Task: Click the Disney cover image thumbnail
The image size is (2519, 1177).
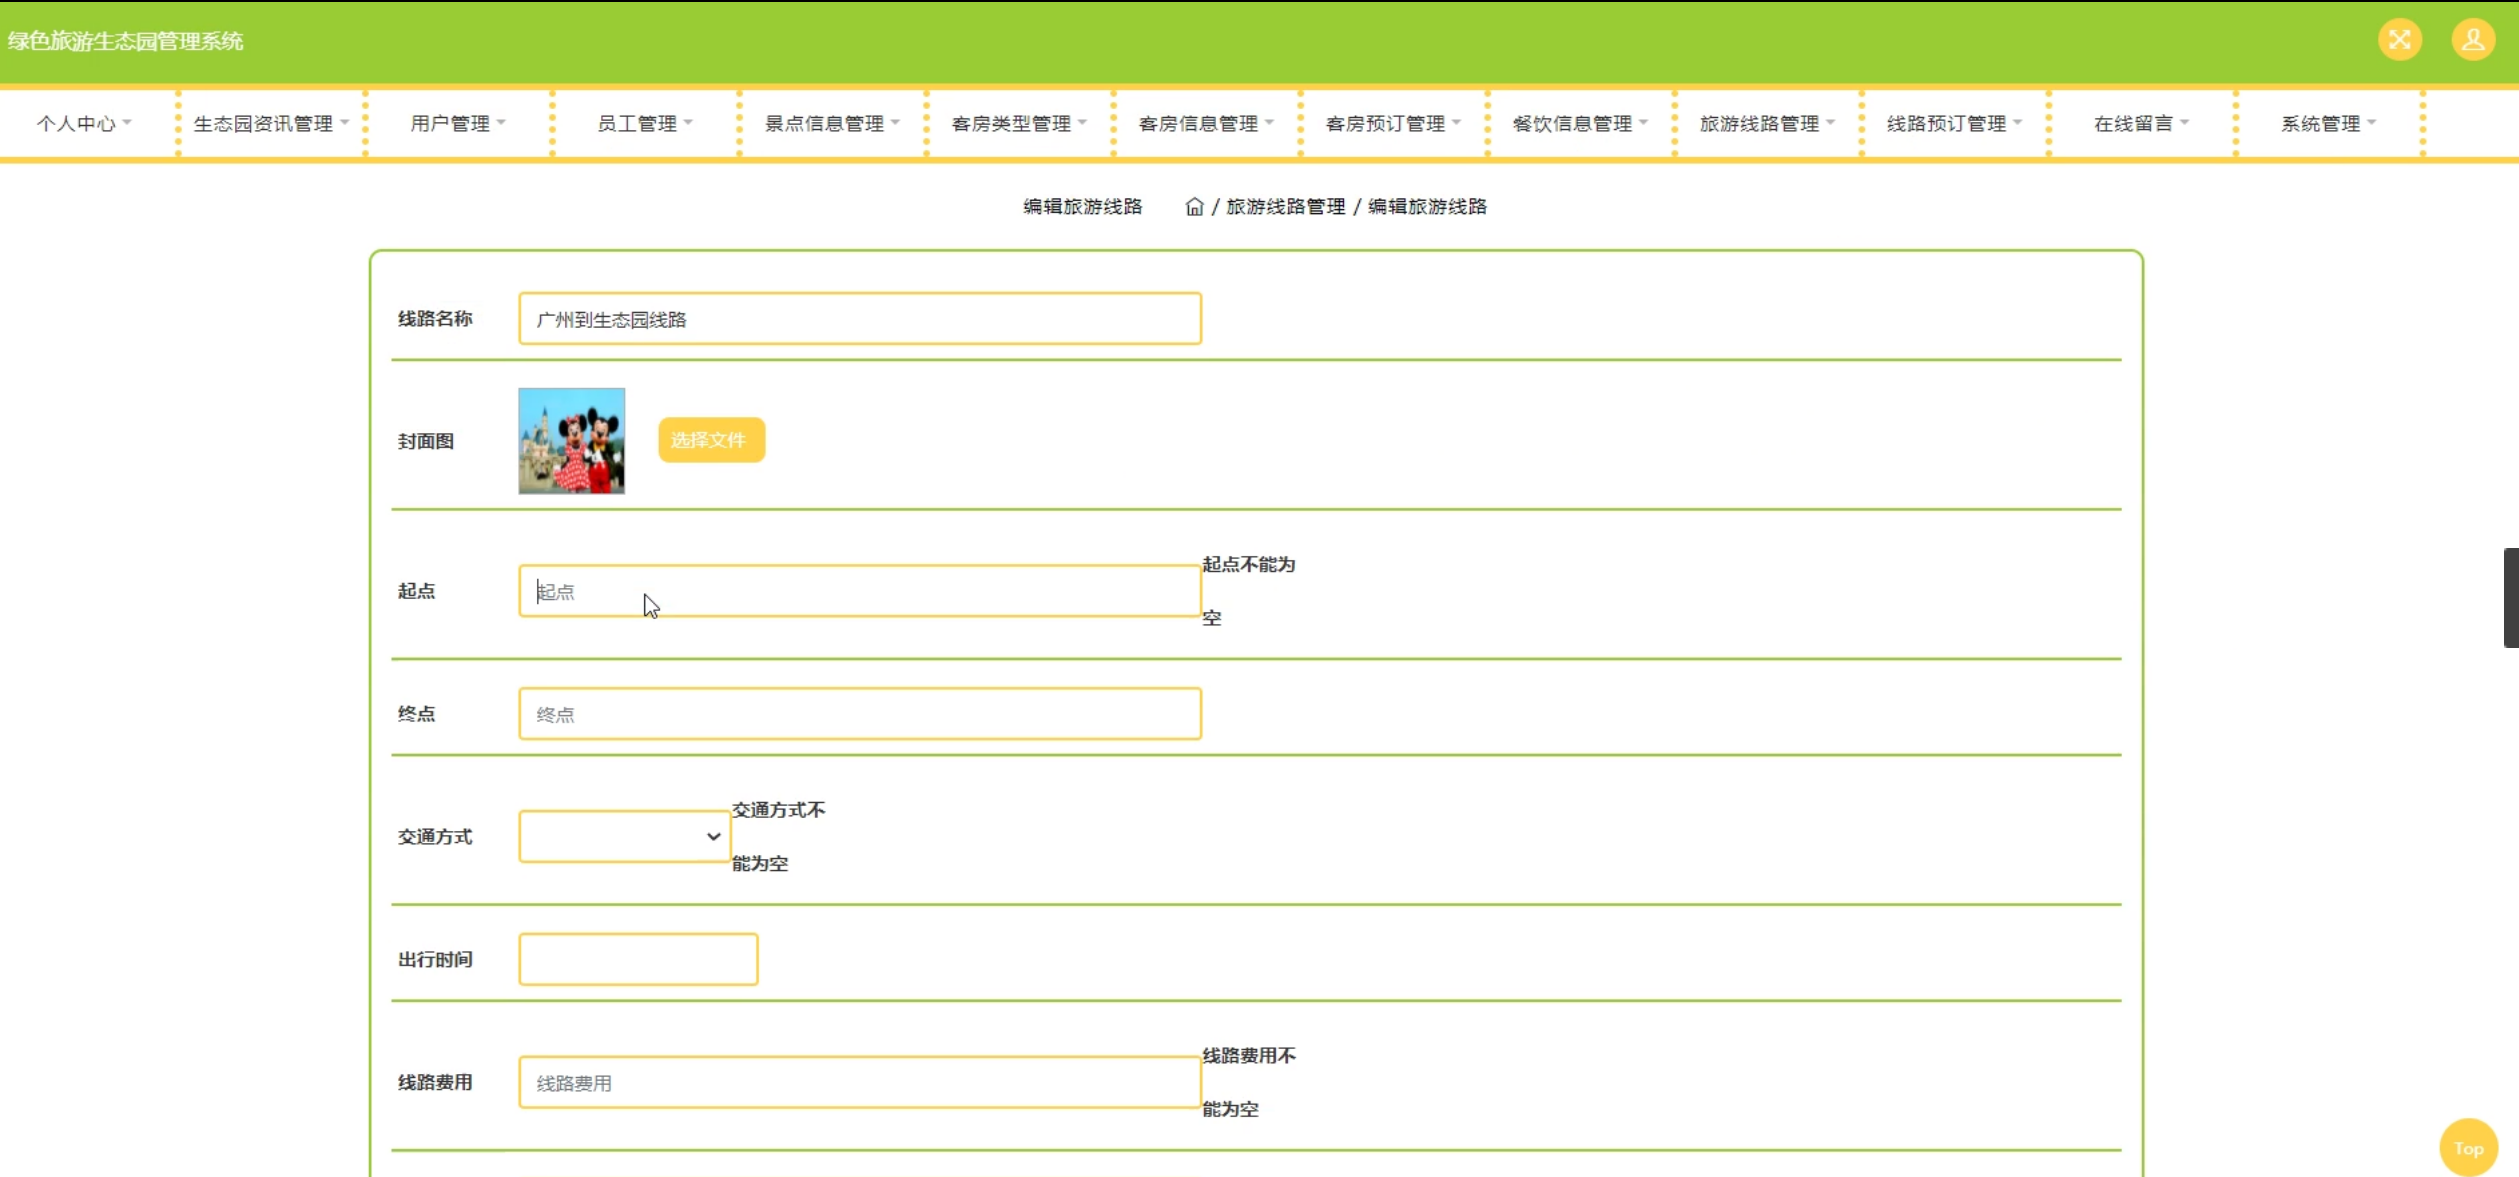Action: click(571, 441)
